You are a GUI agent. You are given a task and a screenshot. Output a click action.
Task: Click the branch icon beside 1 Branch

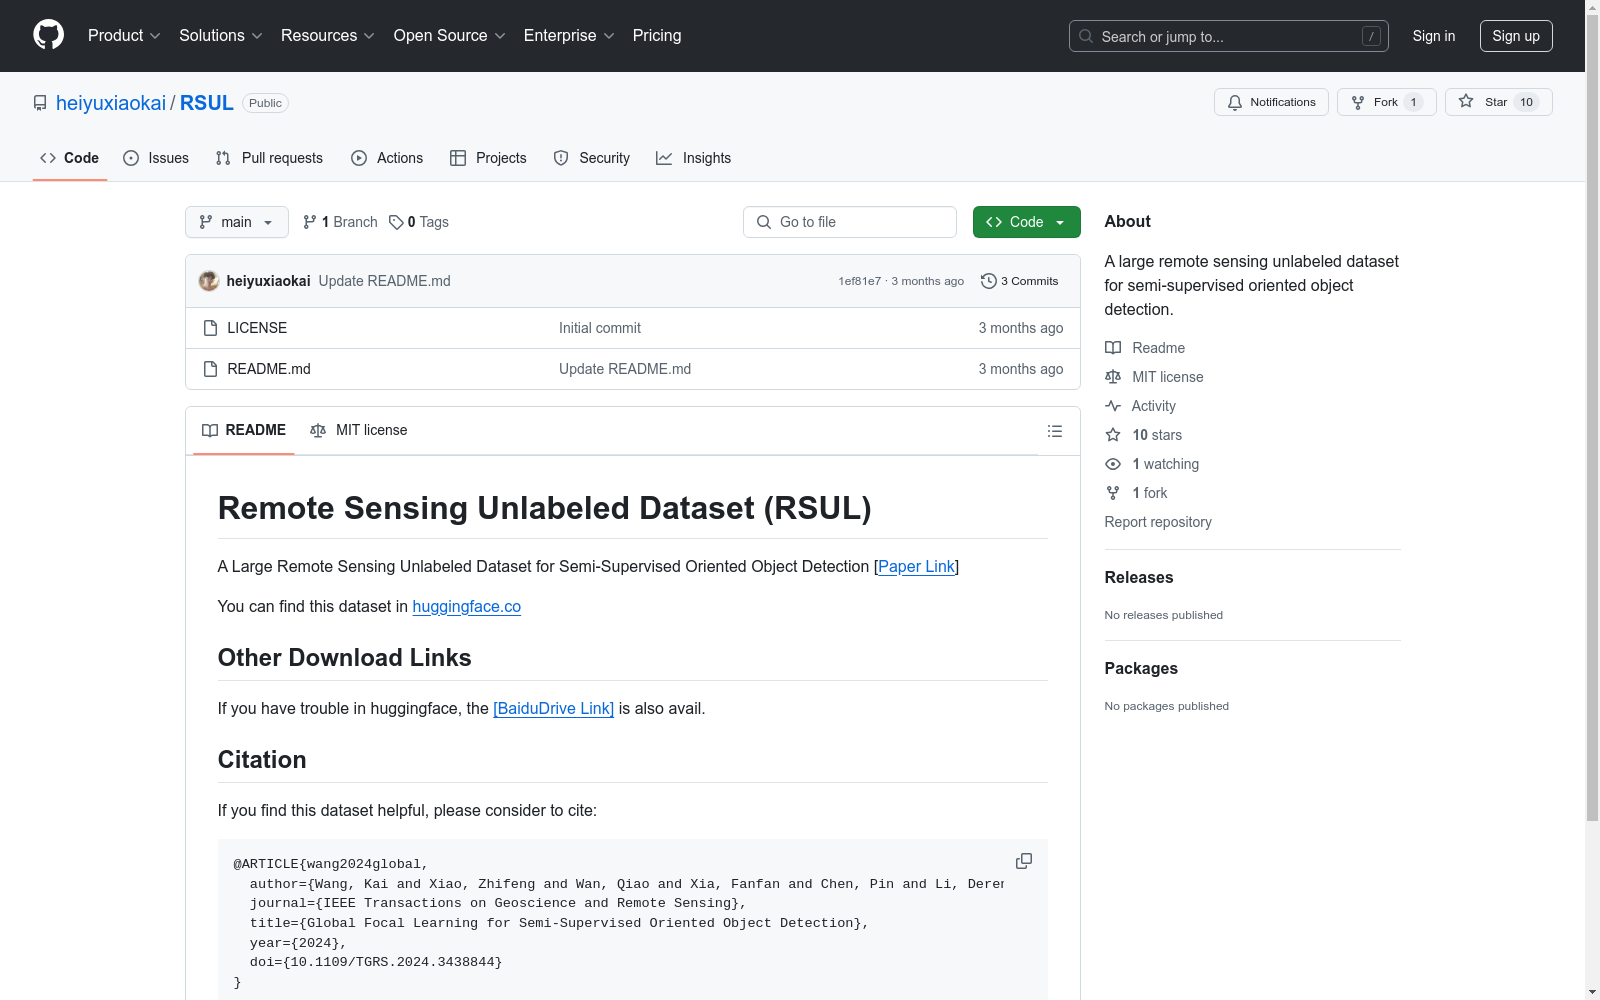(x=310, y=222)
